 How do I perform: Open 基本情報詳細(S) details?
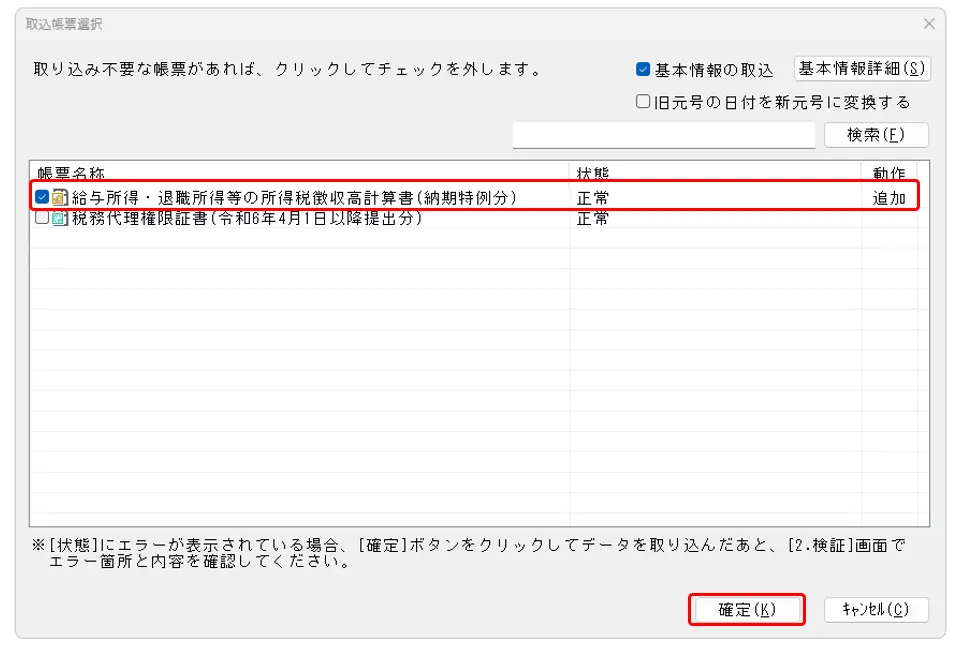coord(863,69)
